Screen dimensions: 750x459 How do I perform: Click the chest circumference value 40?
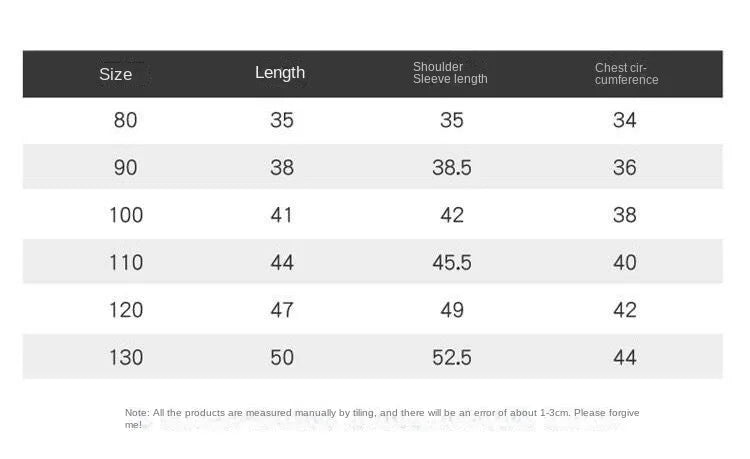[x=625, y=262]
